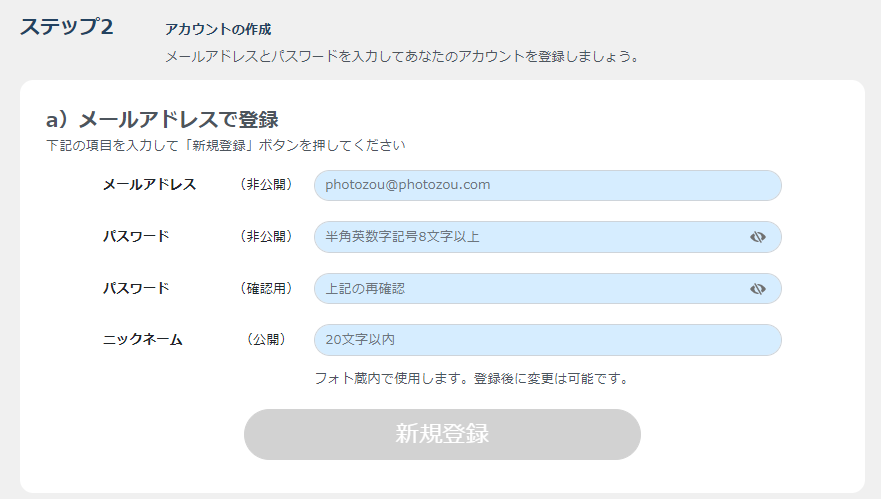
Task: Click the (非公開) note next to first パスワード
Action: tap(266, 236)
